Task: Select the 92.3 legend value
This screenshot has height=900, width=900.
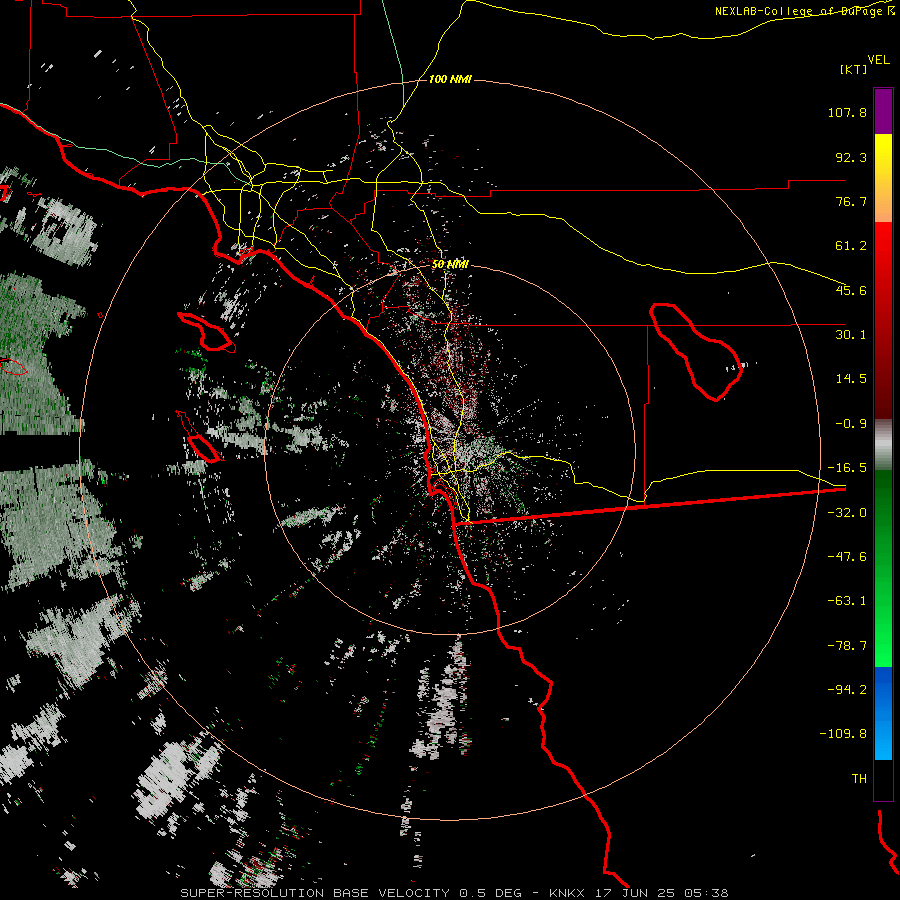Action: tap(851, 157)
